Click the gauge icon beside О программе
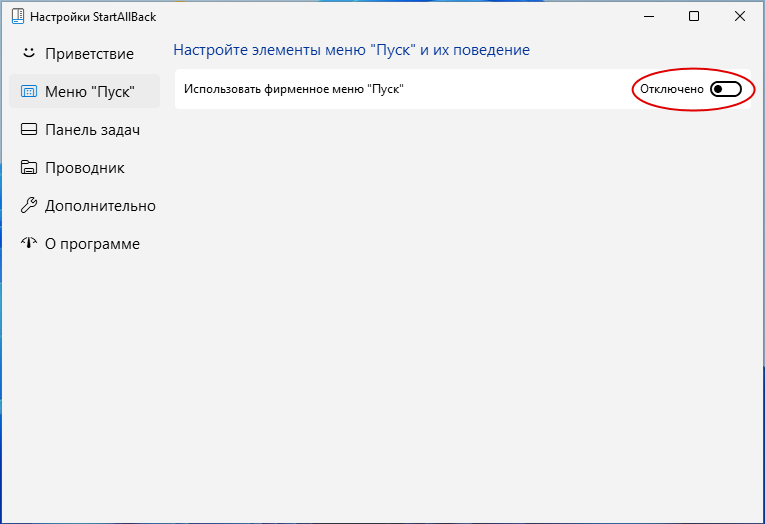This screenshot has width=765, height=524. click(29, 242)
